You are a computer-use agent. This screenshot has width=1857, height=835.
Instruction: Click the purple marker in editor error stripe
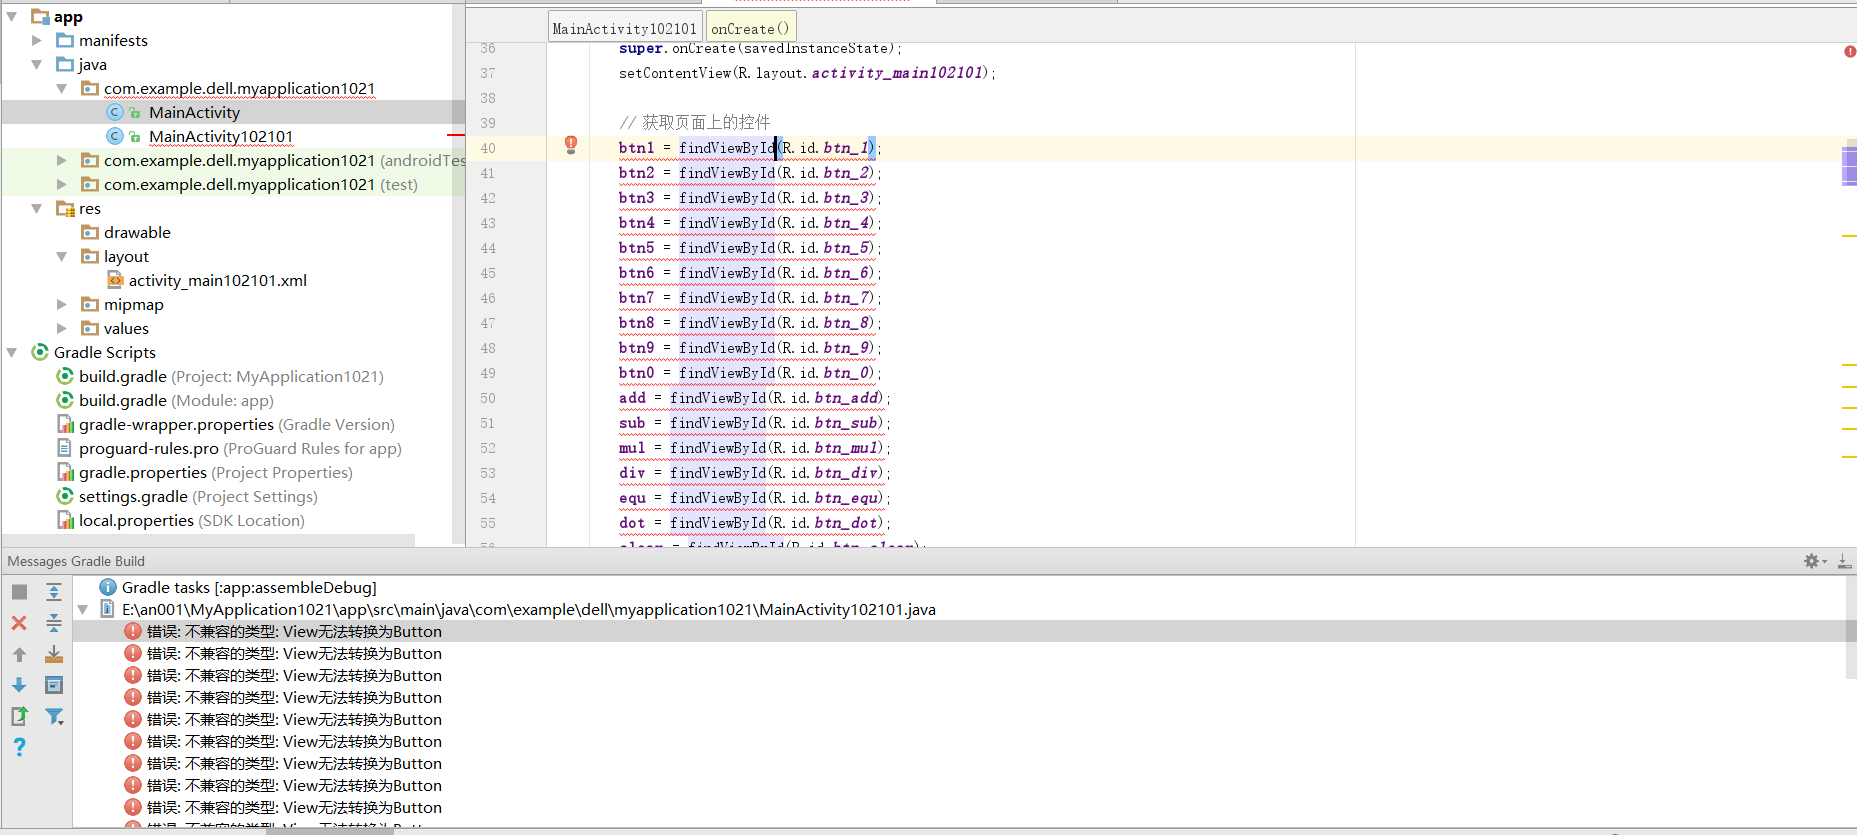click(1849, 165)
